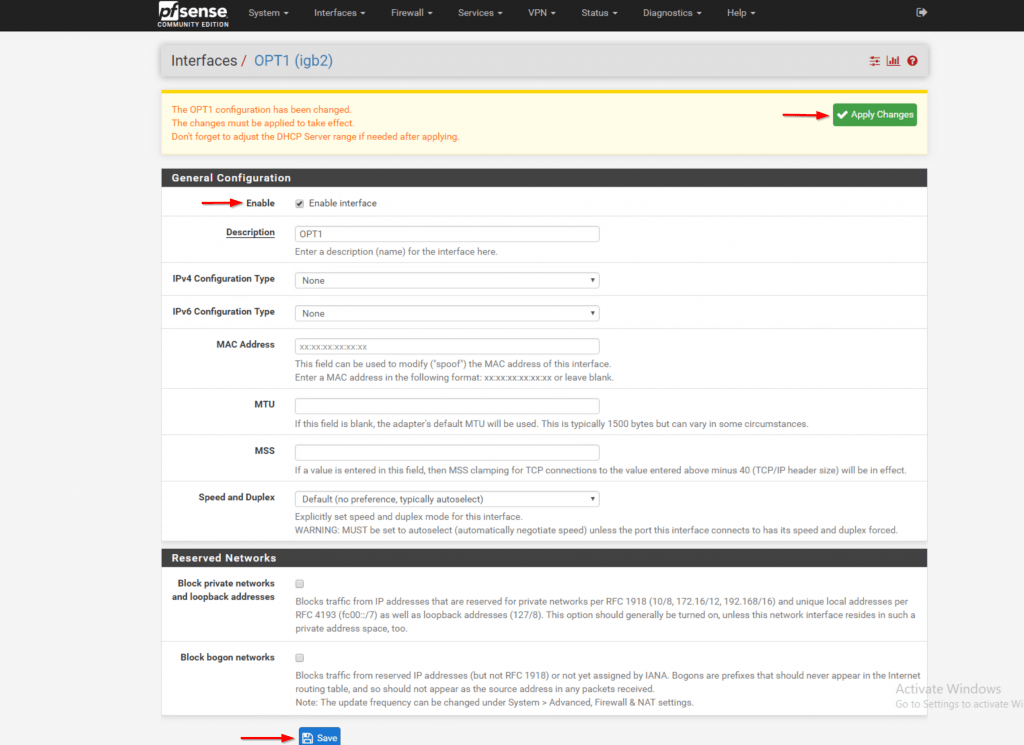This screenshot has height=745, width=1024.
Task: Click the red help question mark icon
Action: click(912, 61)
